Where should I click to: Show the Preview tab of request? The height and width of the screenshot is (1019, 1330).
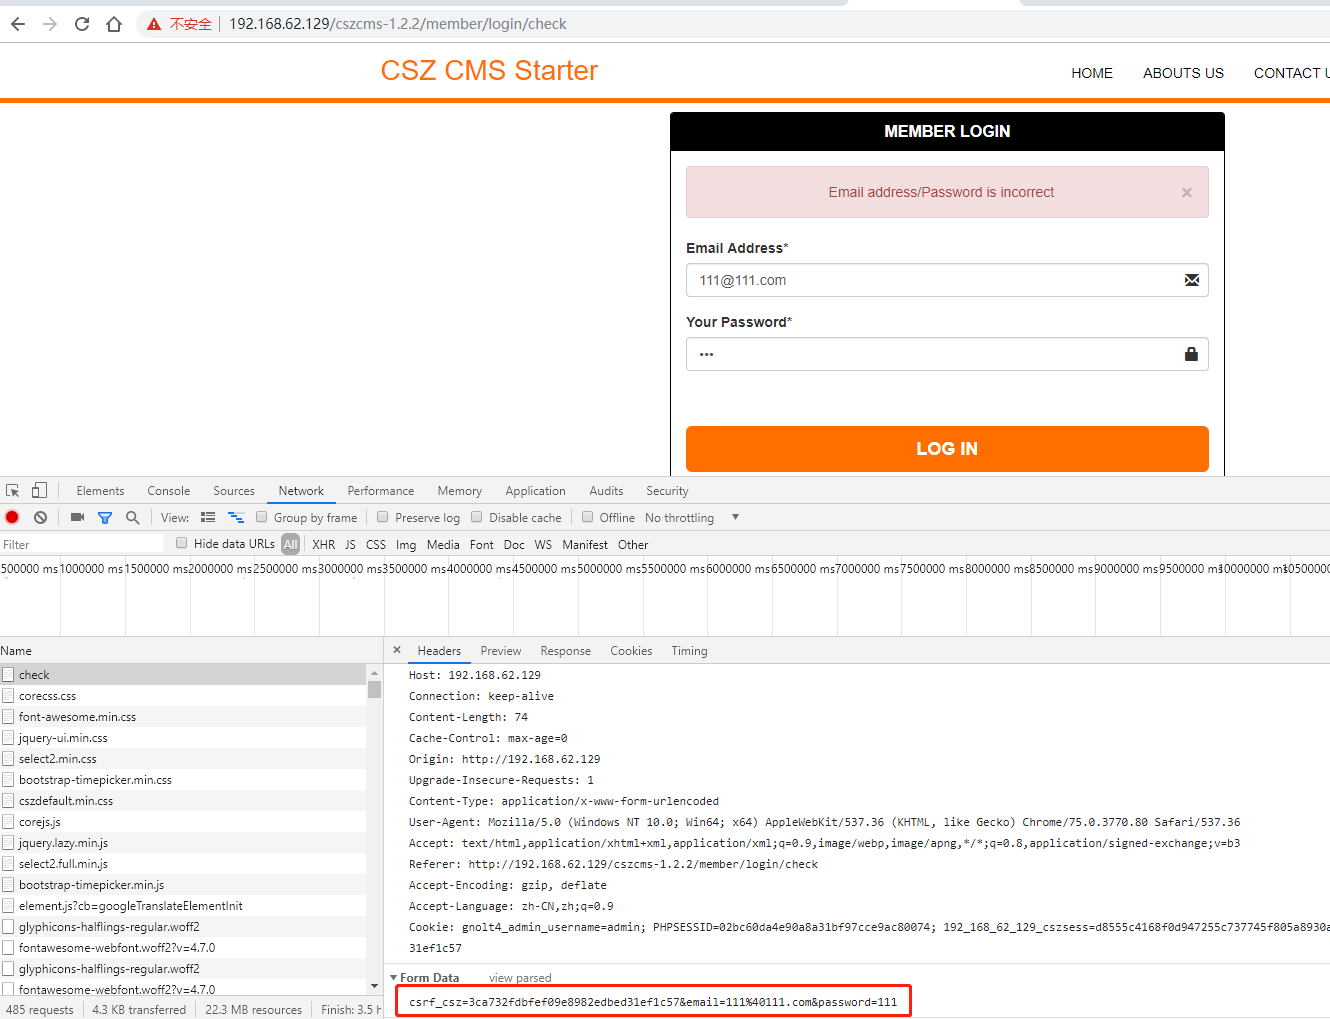tap(501, 651)
